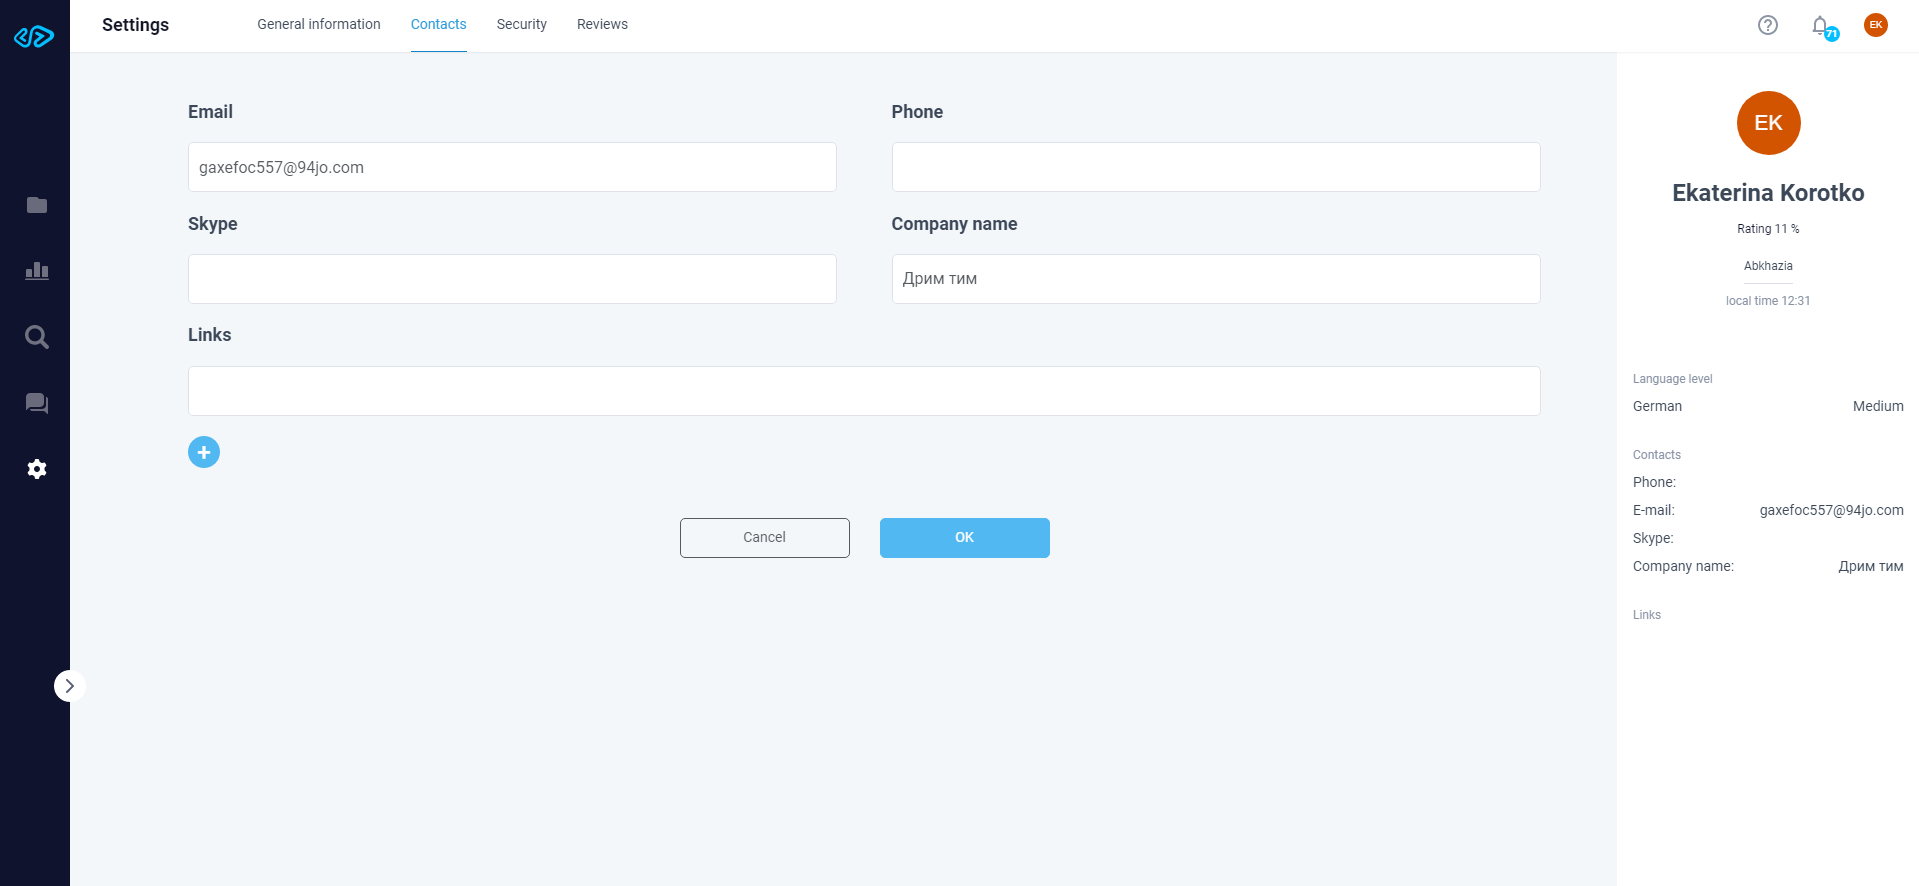Click the local time 12:31 text
Image resolution: width=1919 pixels, height=886 pixels.
1768,301
